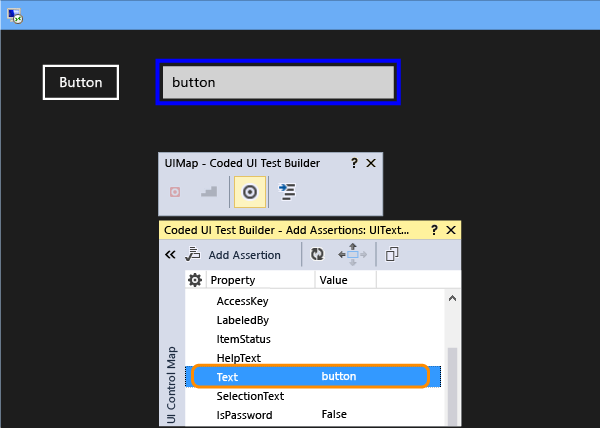The width and height of the screenshot is (600, 428).
Task: Close the Add Assertions window
Action: [x=451, y=230]
